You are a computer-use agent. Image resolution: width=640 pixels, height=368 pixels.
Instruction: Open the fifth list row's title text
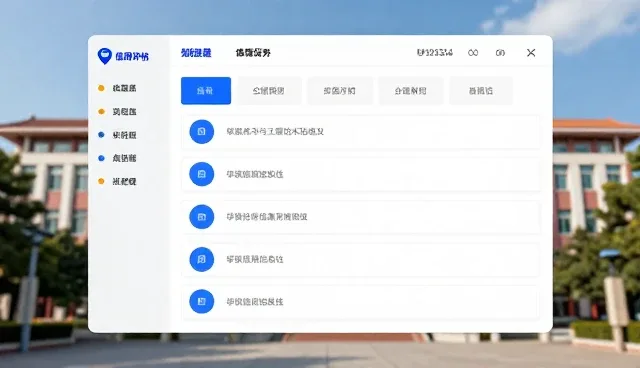pyautogui.click(x=255, y=301)
